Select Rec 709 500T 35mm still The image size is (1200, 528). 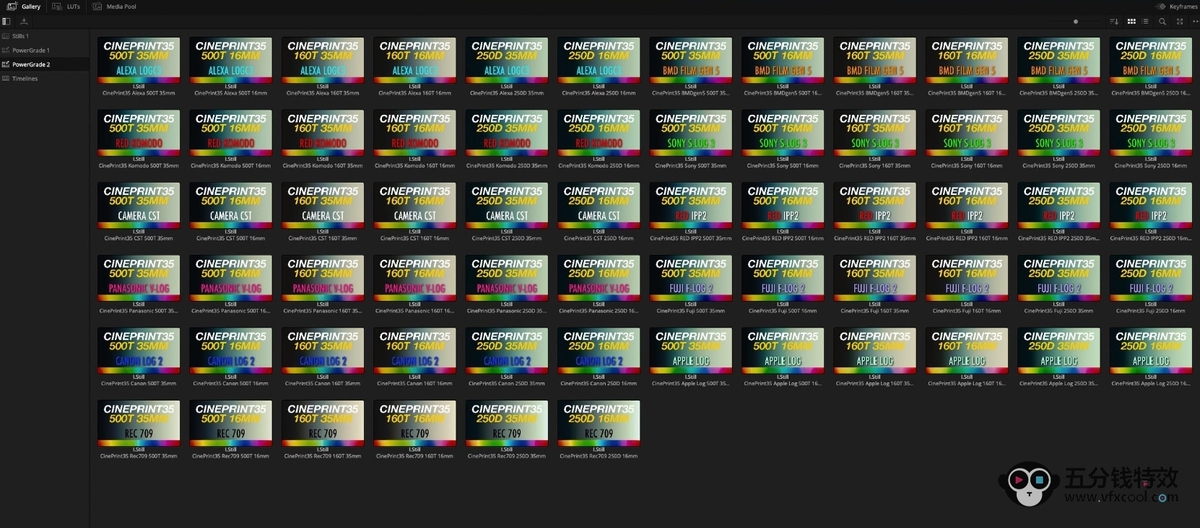138,424
